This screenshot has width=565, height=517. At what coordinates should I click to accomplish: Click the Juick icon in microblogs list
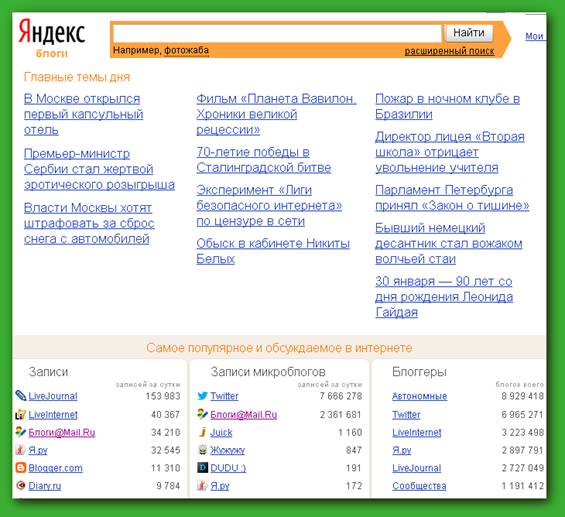203,432
